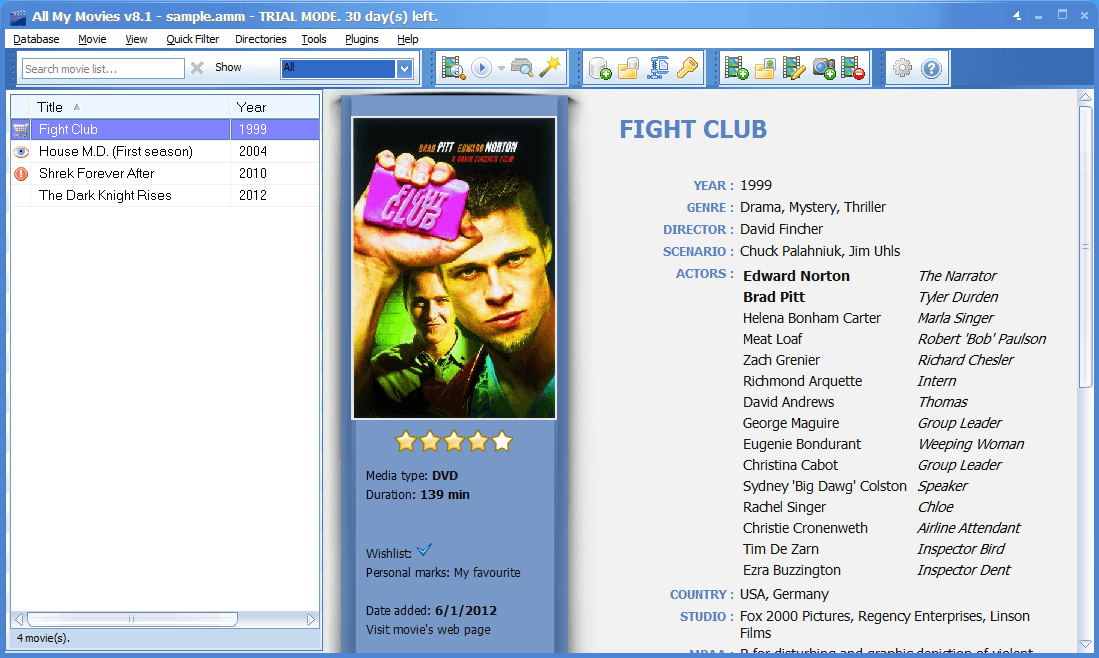Click the red alert icon beside Shrek Forever After

[x=21, y=174]
